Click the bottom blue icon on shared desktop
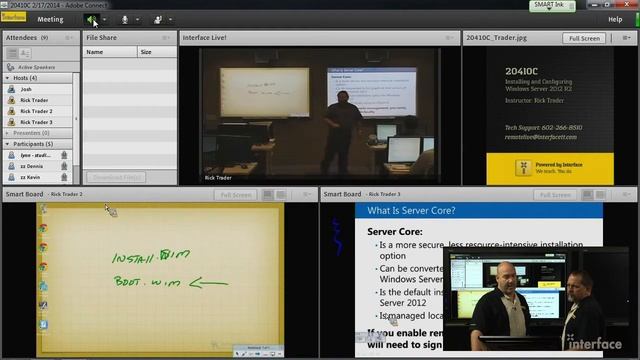This screenshot has height=360, width=640. (x=43, y=325)
